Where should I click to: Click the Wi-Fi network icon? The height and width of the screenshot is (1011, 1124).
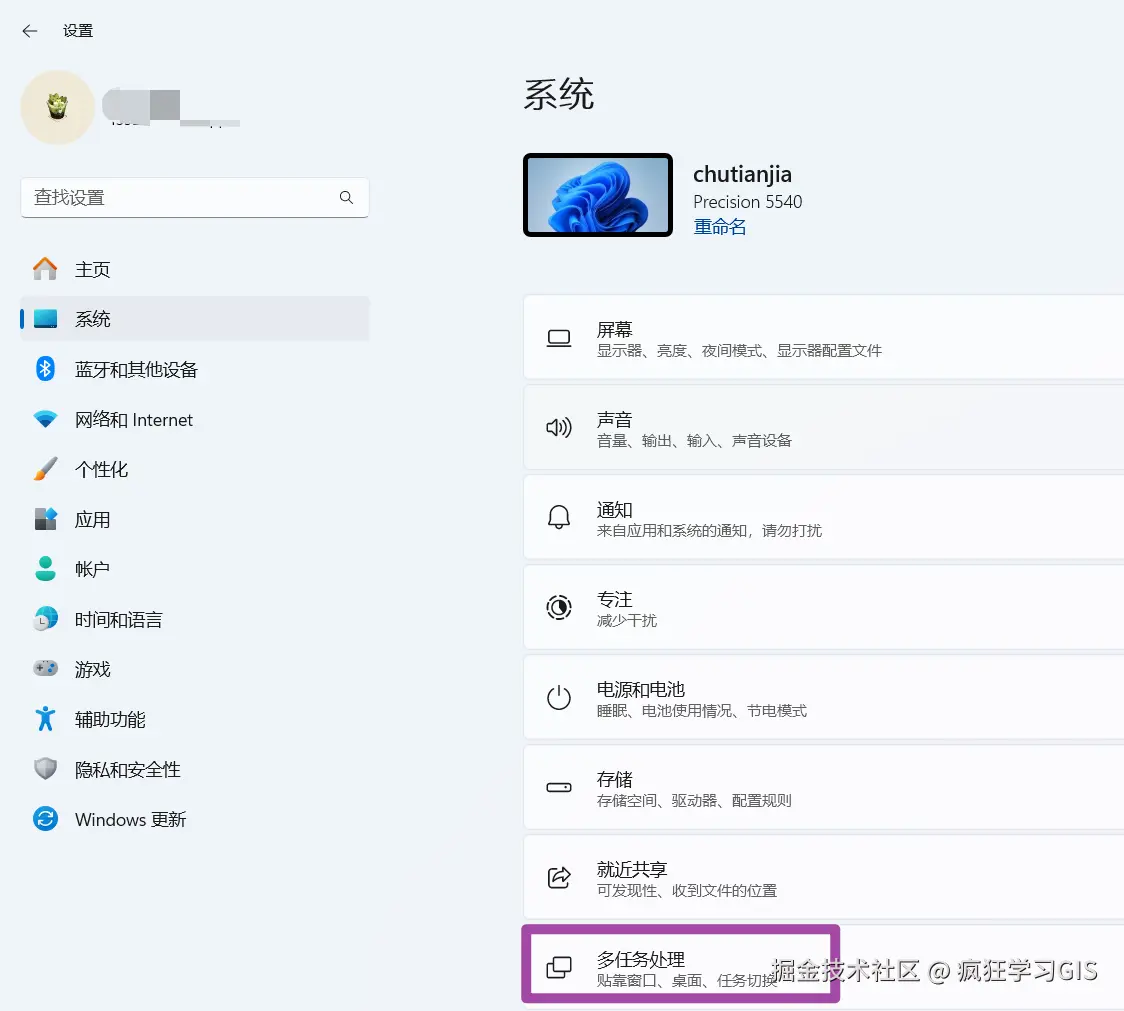(x=45, y=419)
